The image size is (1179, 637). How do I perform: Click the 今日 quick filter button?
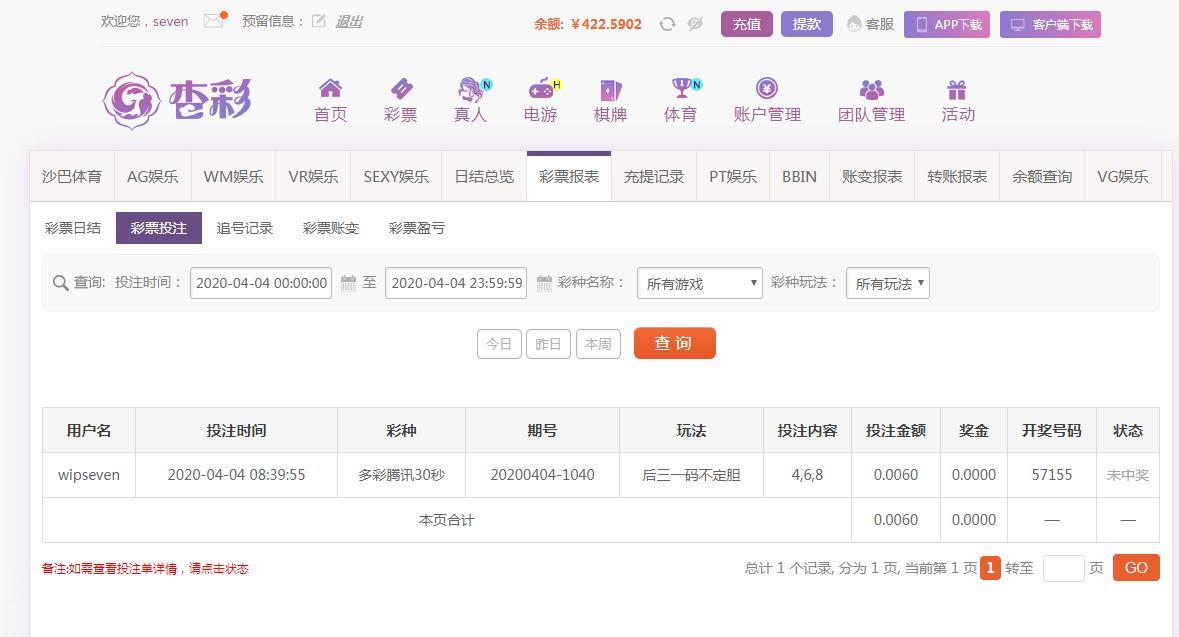point(499,344)
